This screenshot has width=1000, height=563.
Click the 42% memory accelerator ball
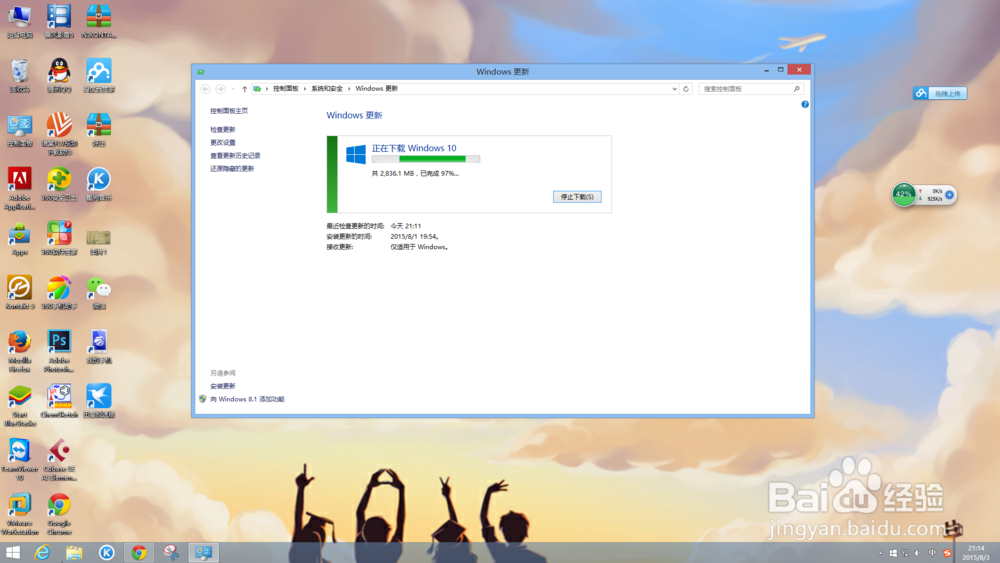904,194
